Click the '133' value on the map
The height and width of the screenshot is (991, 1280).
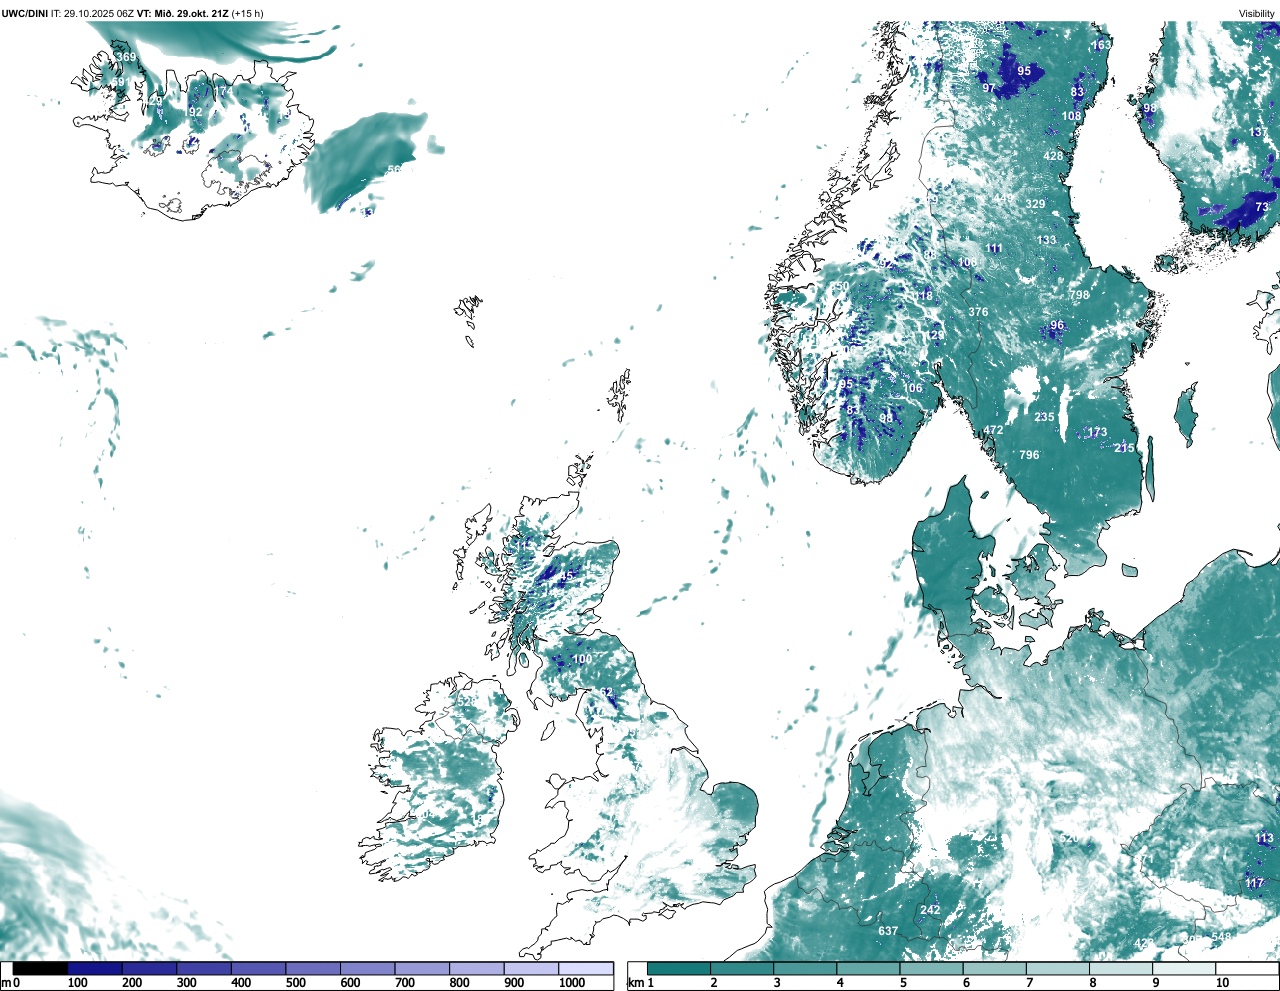(1046, 240)
